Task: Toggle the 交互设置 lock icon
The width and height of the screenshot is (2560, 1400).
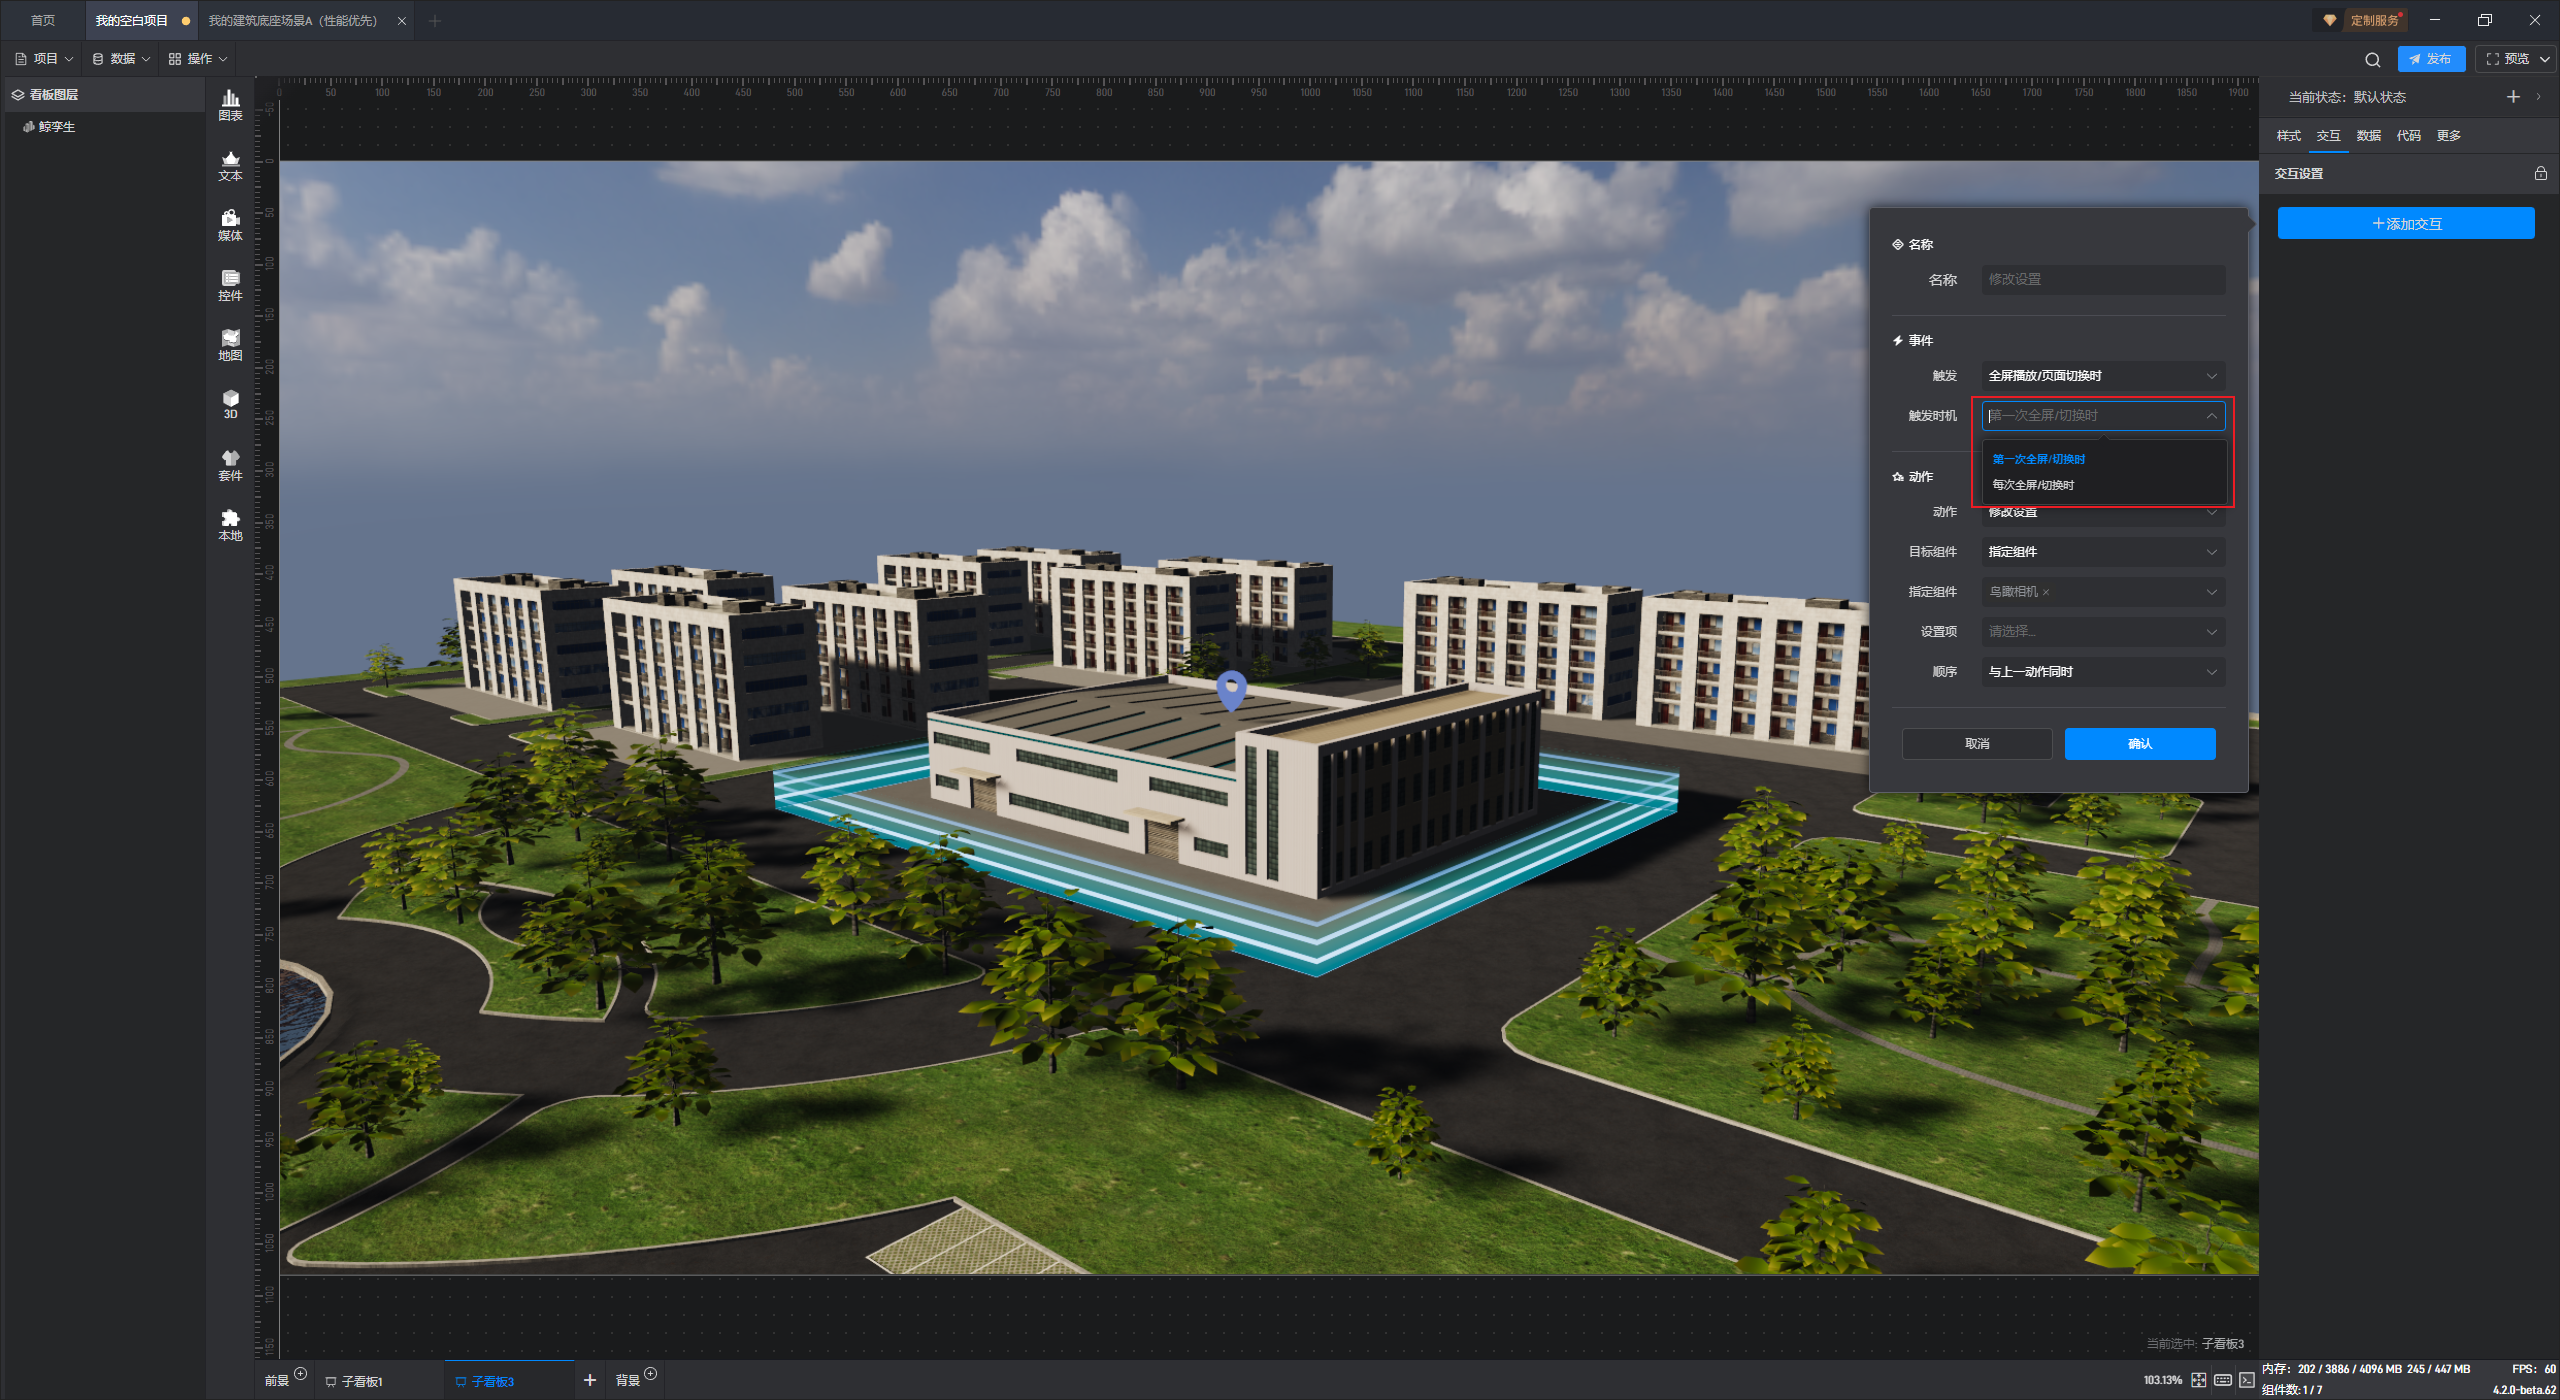Action: 2540,173
